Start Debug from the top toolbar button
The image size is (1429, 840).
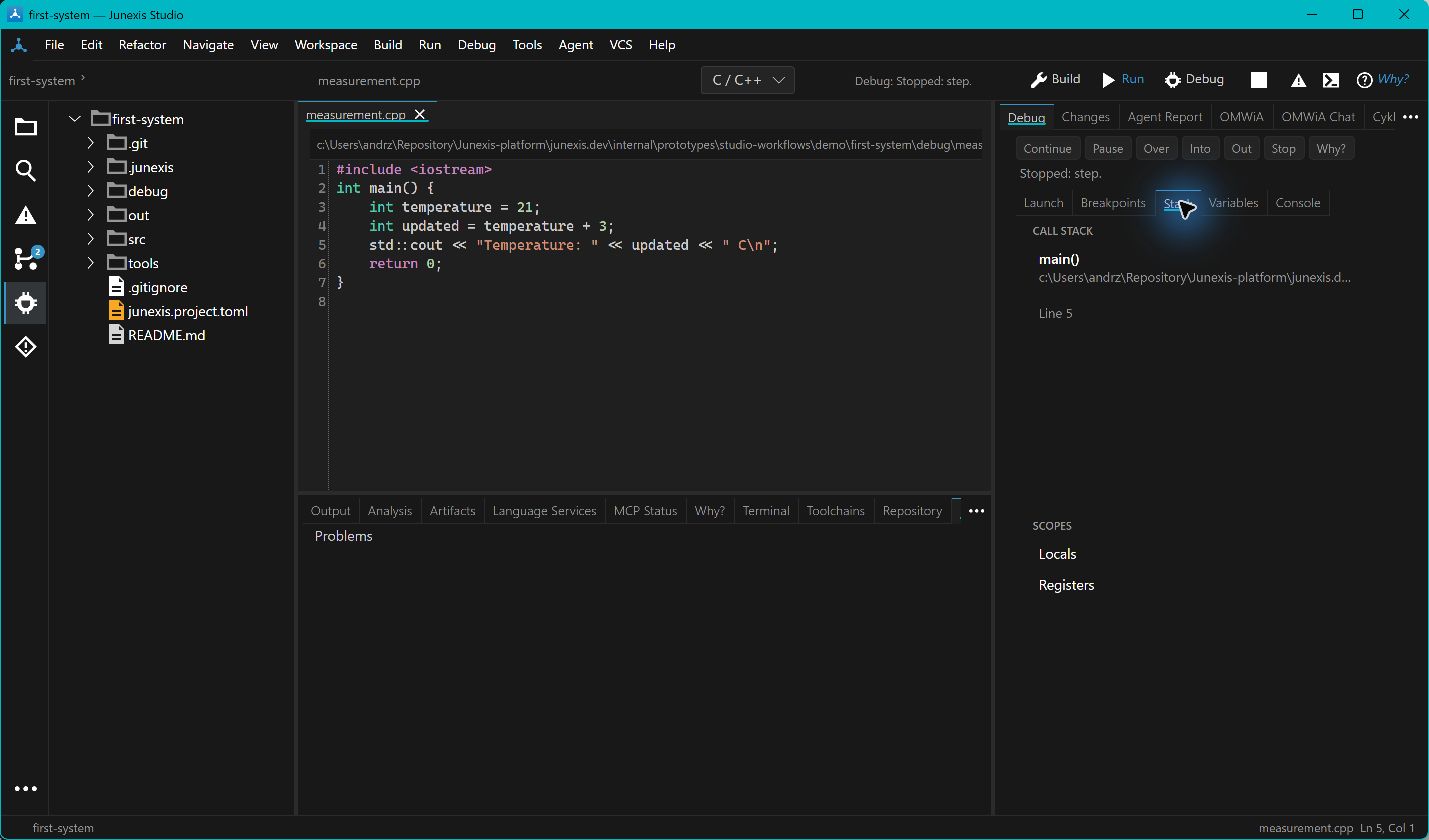pos(1194,80)
